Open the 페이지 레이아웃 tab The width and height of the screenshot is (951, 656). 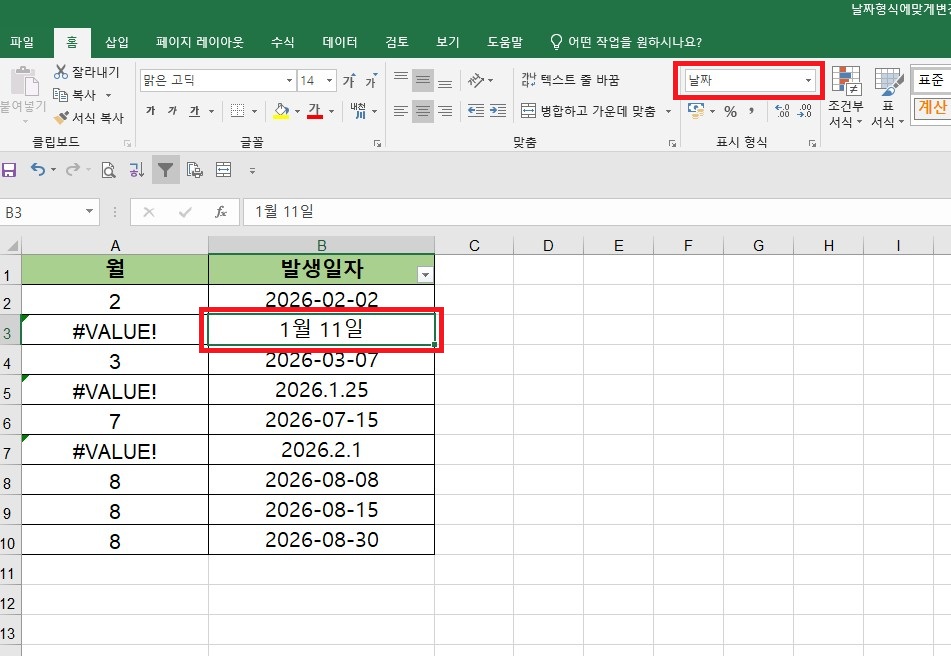pos(200,42)
